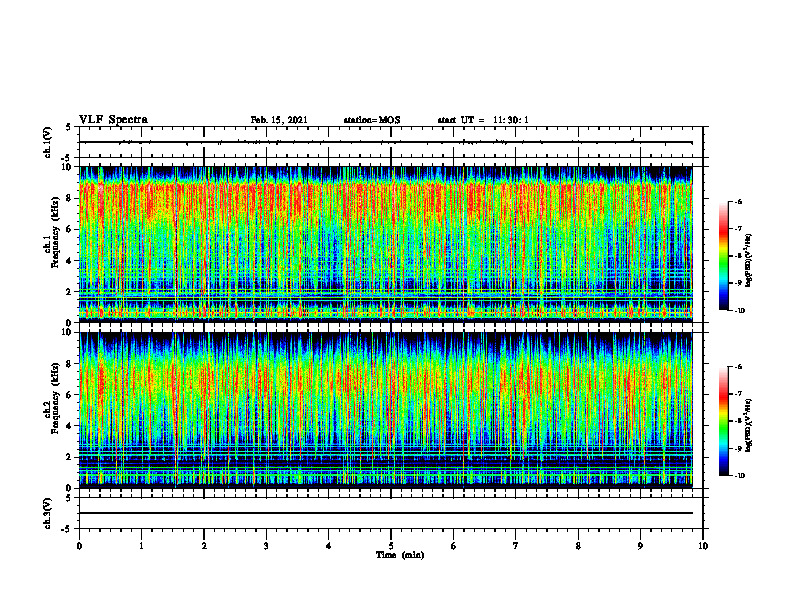Click the time axis tick label "2"
The height and width of the screenshot is (612, 792).
(204, 546)
